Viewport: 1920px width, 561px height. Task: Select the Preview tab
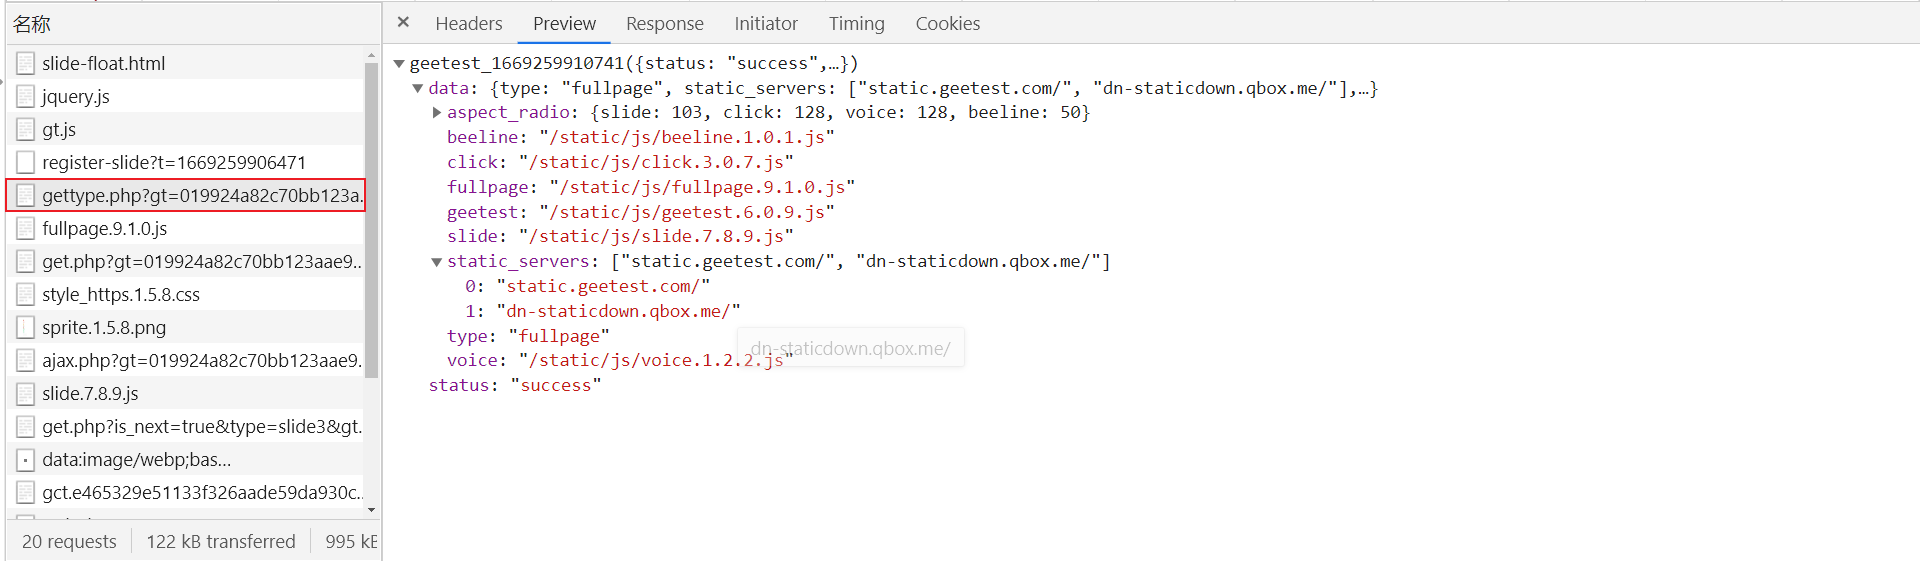[x=564, y=23]
